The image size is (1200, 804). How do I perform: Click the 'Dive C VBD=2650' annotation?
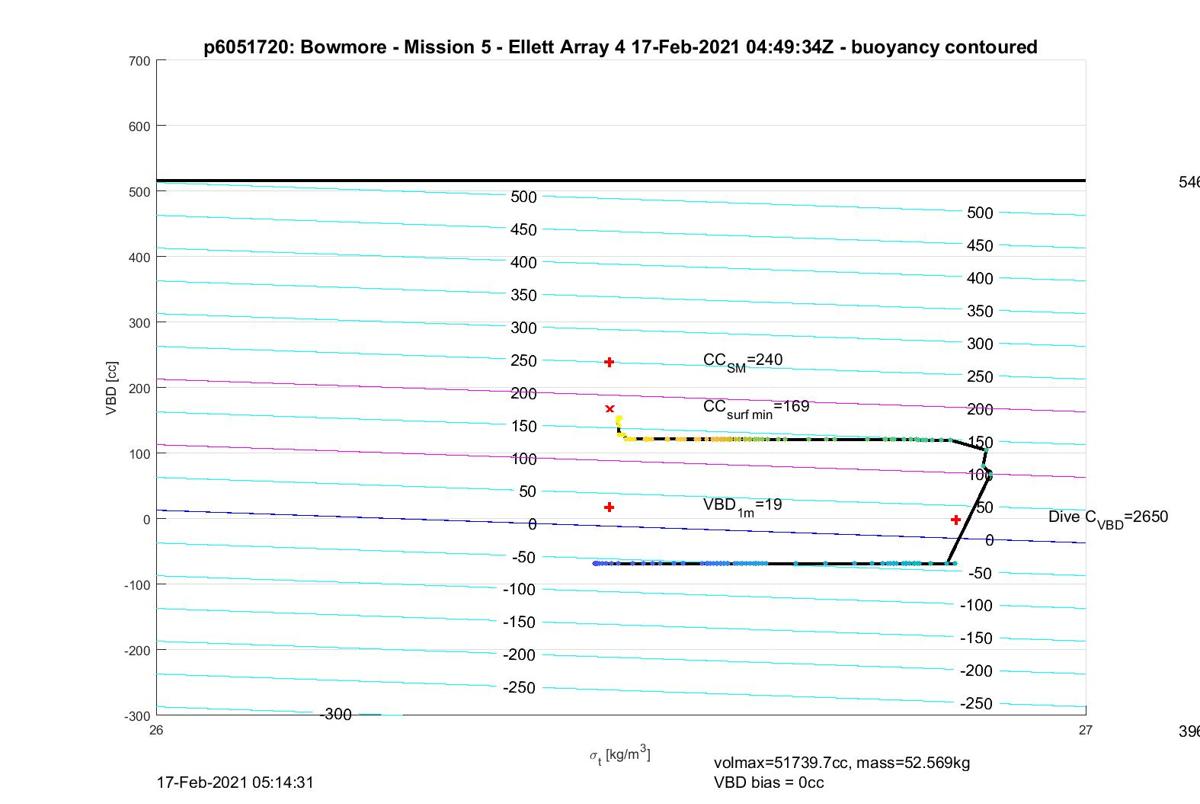(1108, 518)
